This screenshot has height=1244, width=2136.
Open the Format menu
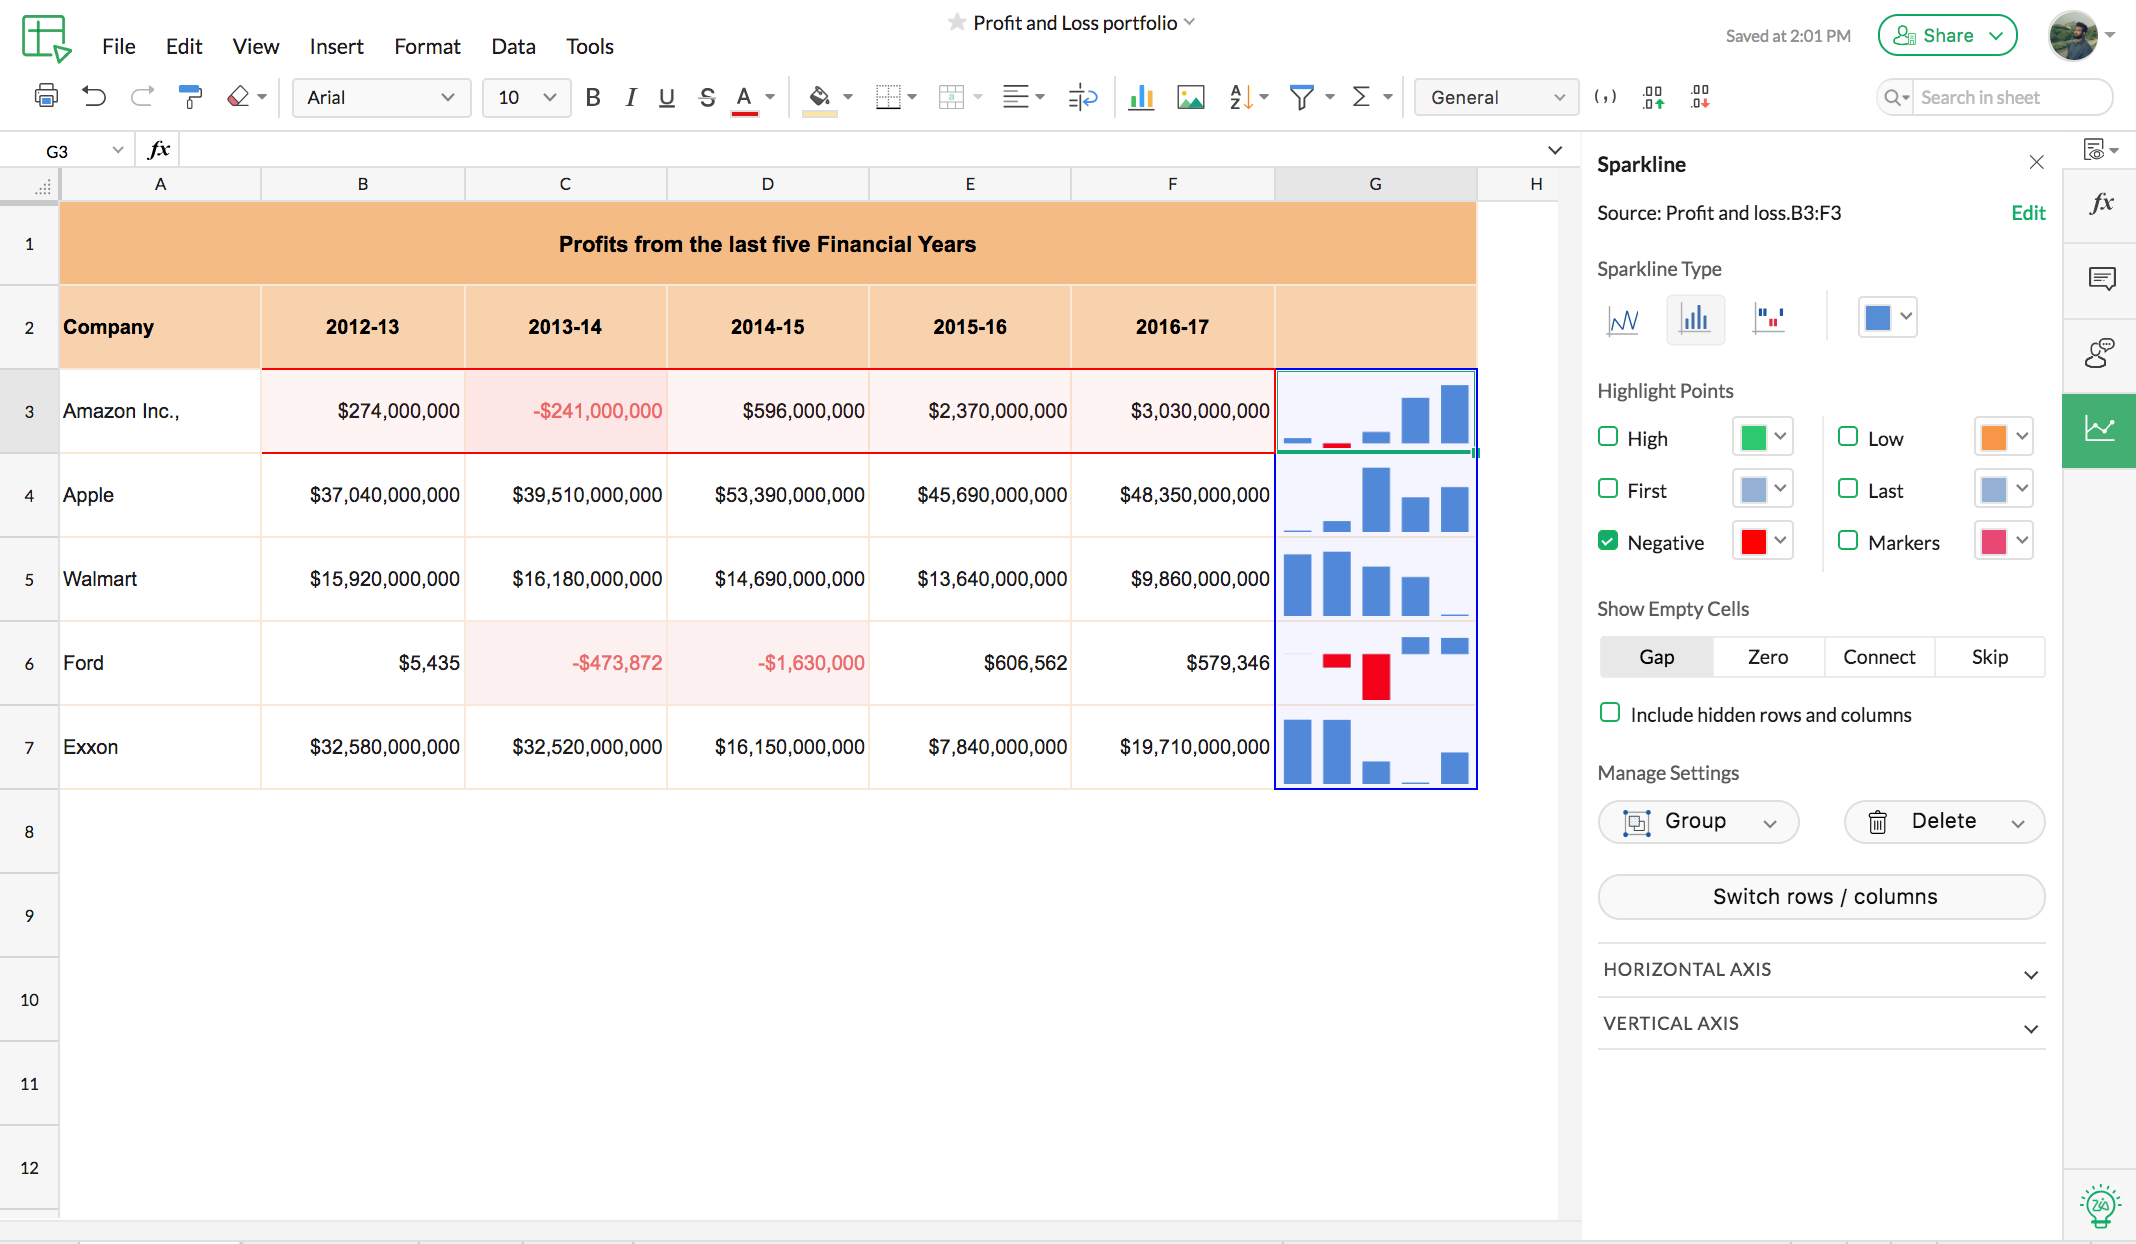(427, 46)
